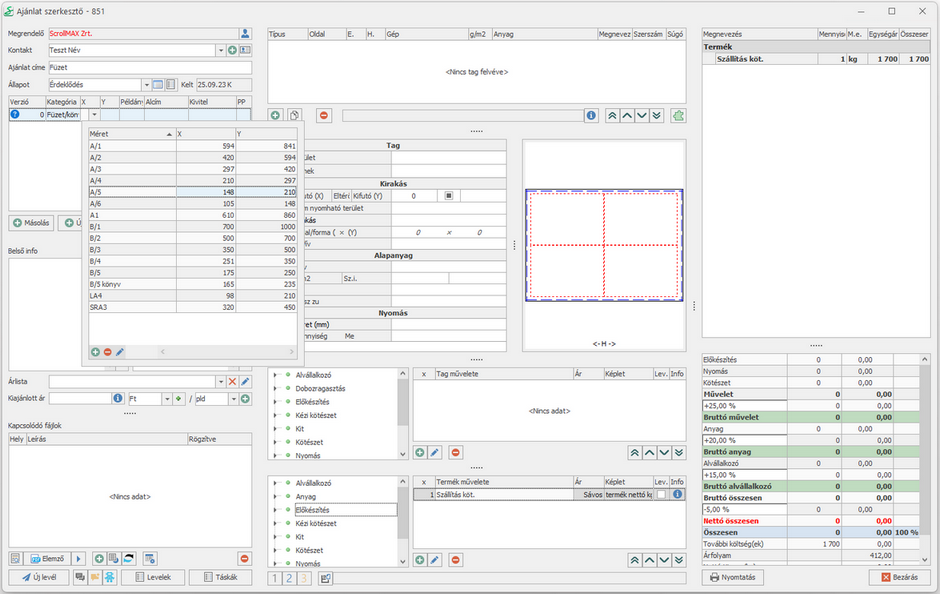The image size is (940, 594).
Task: Open the Kontakt dropdown list
Action: (220, 50)
